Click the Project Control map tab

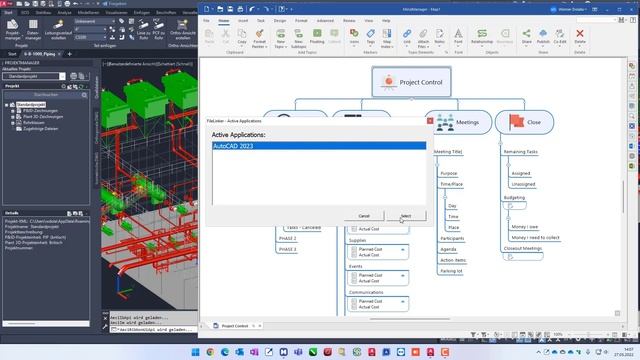pos(234,326)
